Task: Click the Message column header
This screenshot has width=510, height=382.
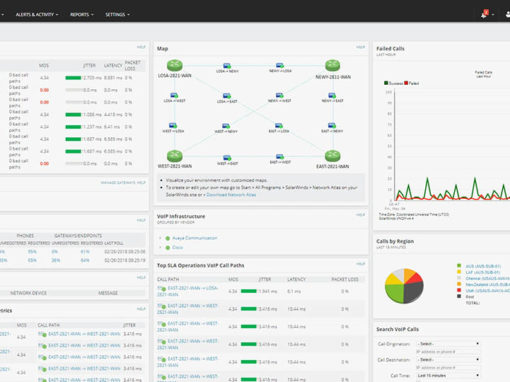Action: tap(108, 293)
